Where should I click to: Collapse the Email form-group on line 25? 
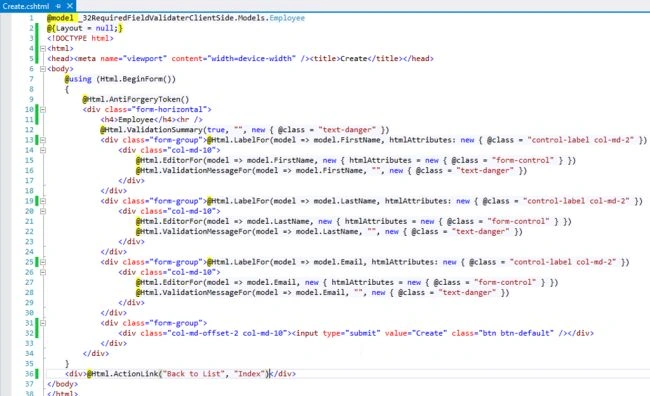pos(43,262)
